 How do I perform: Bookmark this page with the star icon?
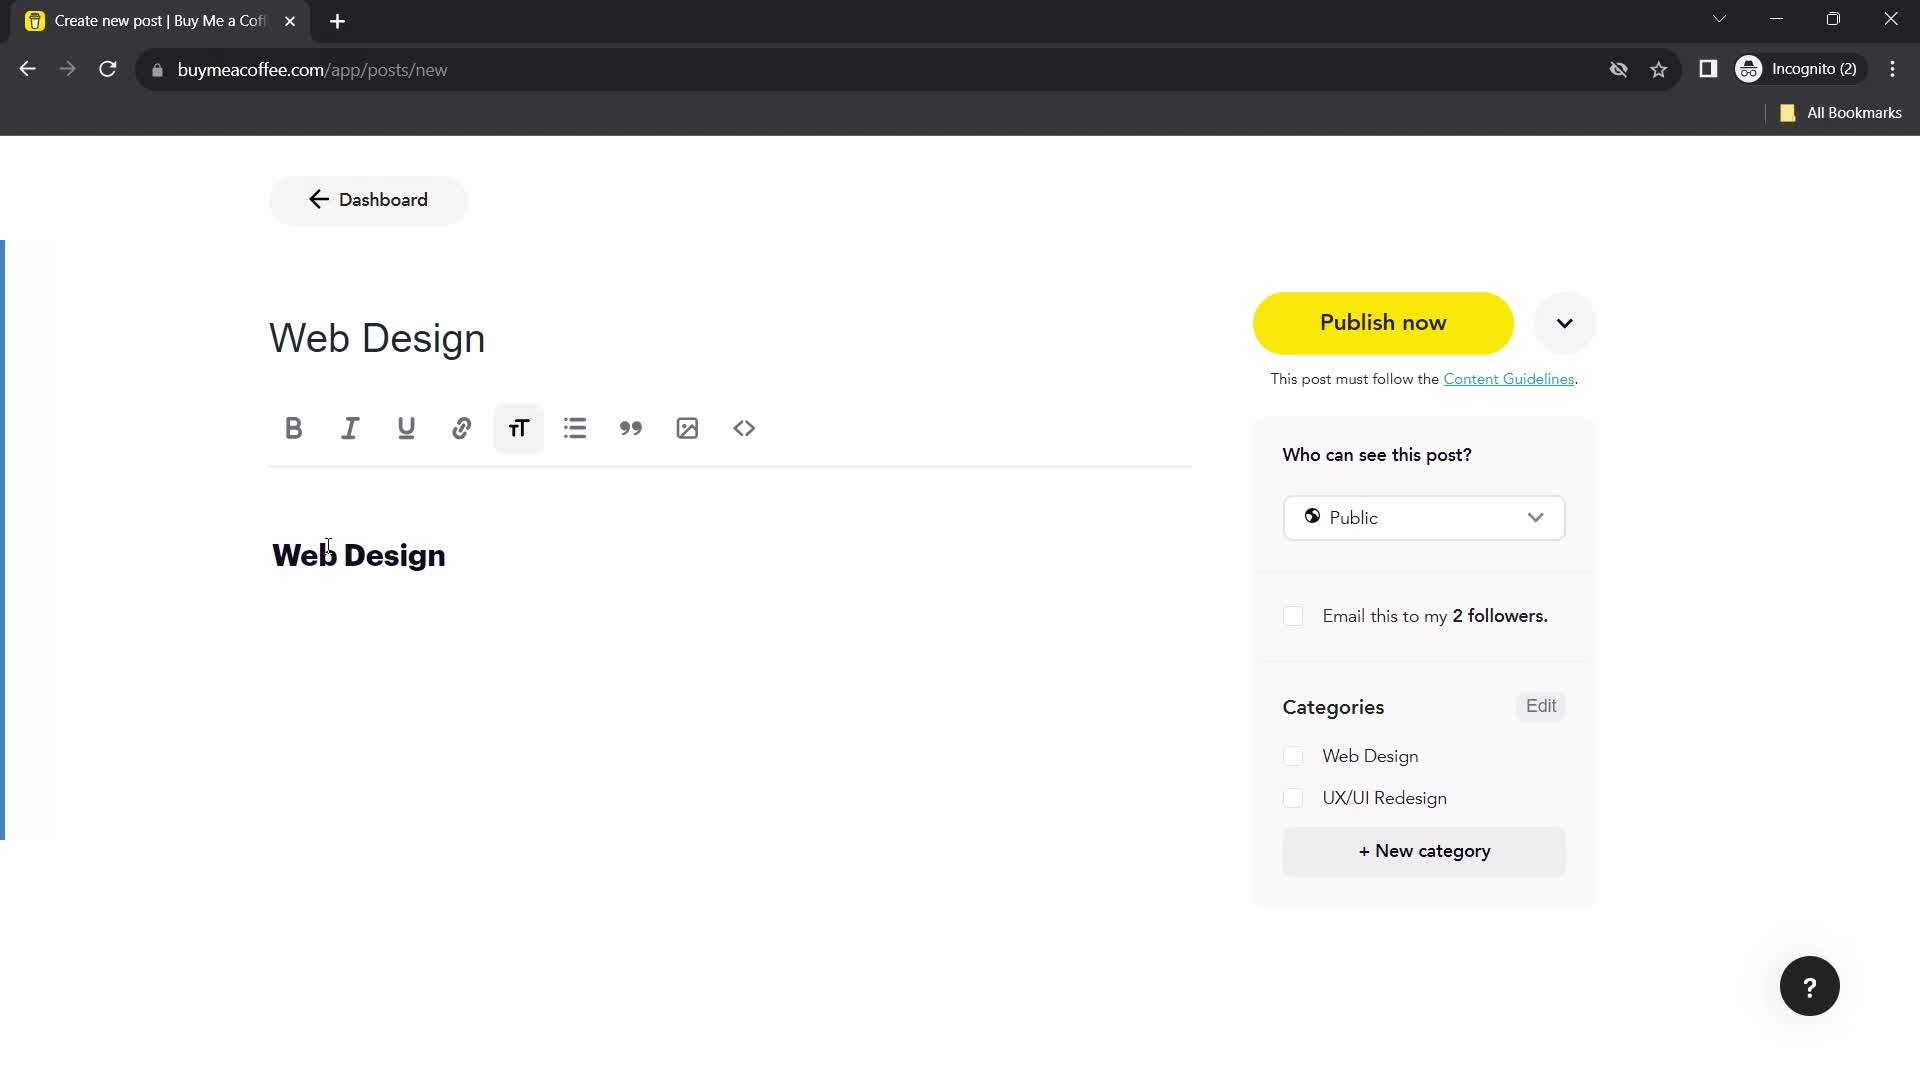pyautogui.click(x=1659, y=69)
